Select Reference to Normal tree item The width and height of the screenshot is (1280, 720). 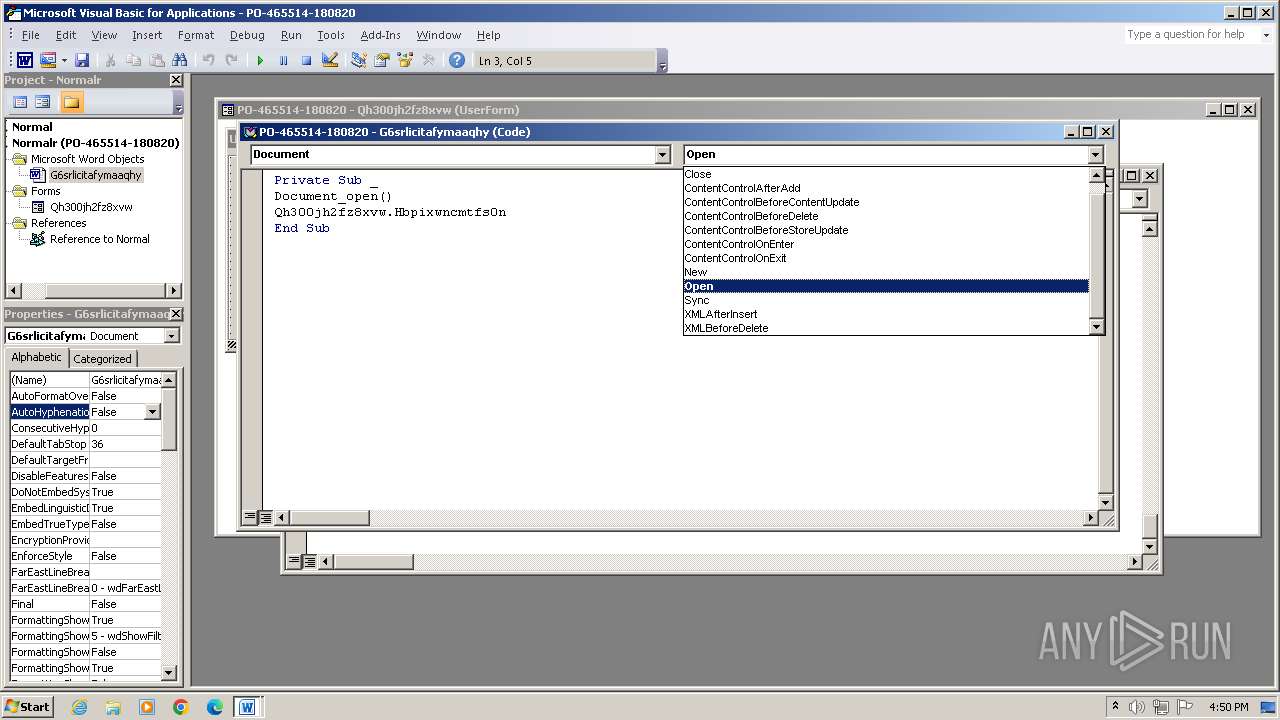pyautogui.click(x=99, y=239)
